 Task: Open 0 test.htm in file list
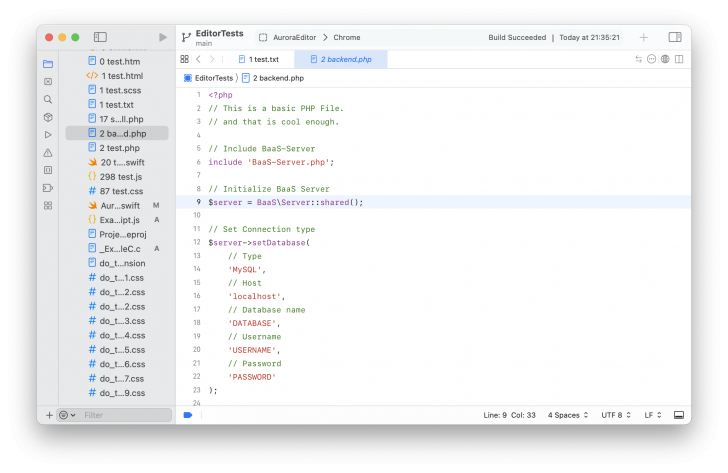click(x=117, y=61)
